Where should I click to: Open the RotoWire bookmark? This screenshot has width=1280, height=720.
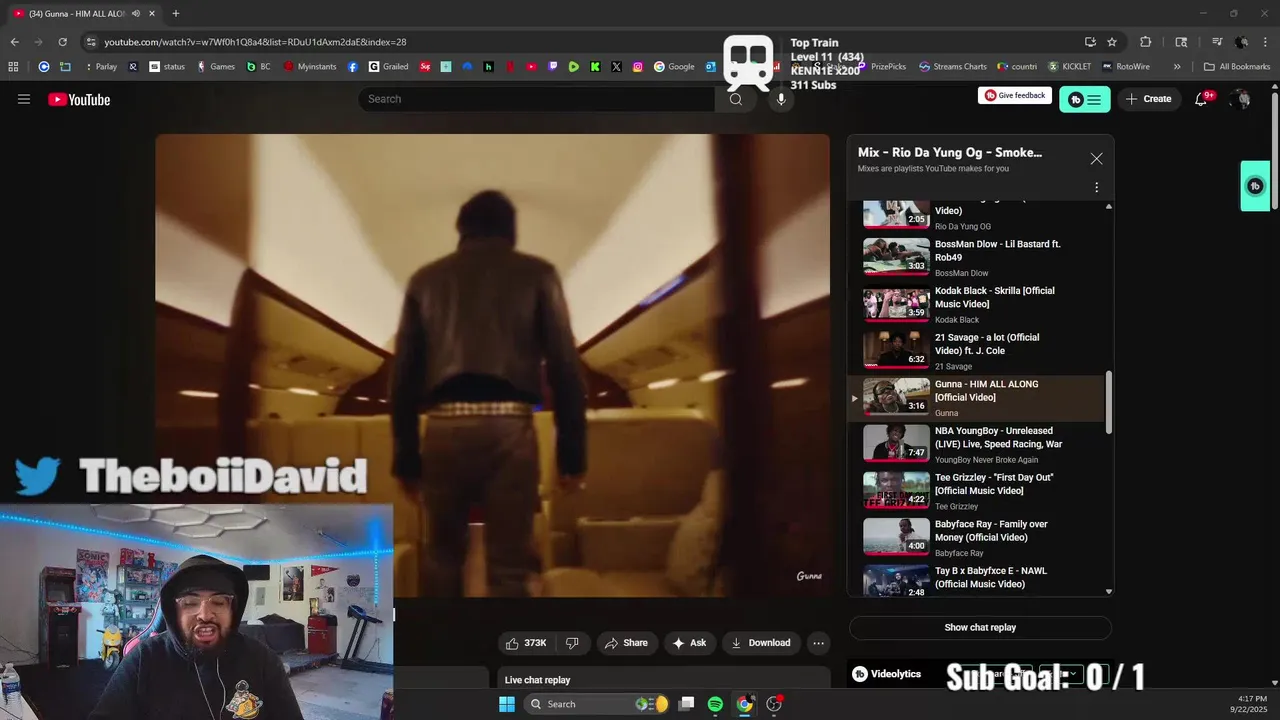click(x=1126, y=67)
